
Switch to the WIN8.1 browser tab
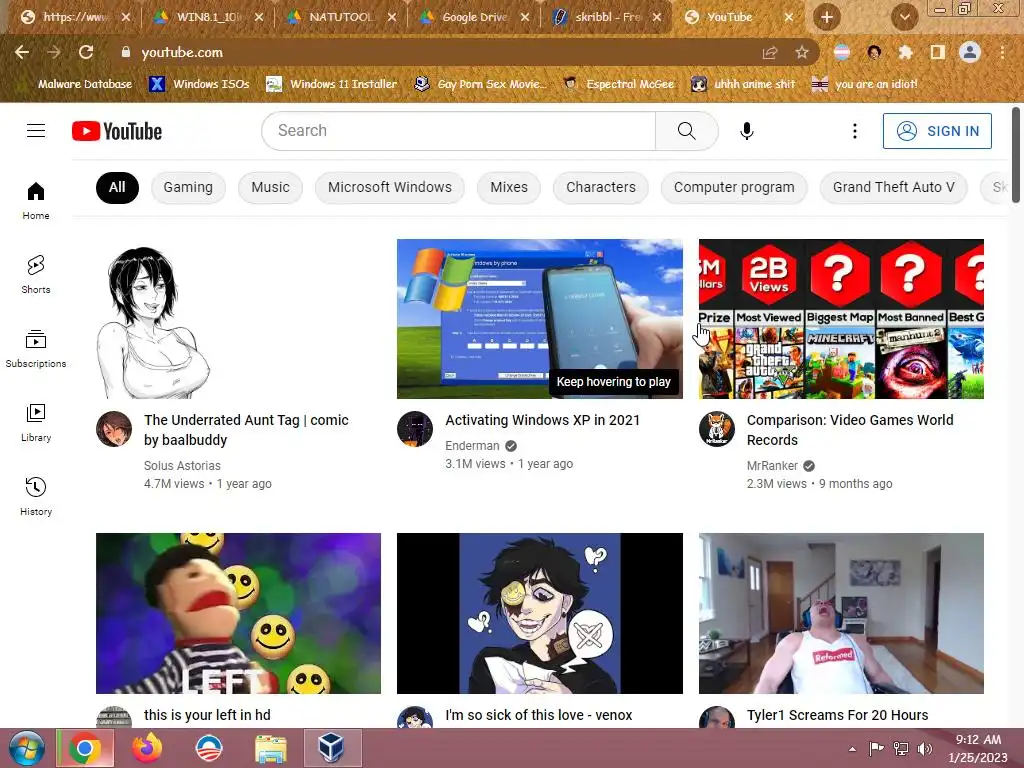208,17
